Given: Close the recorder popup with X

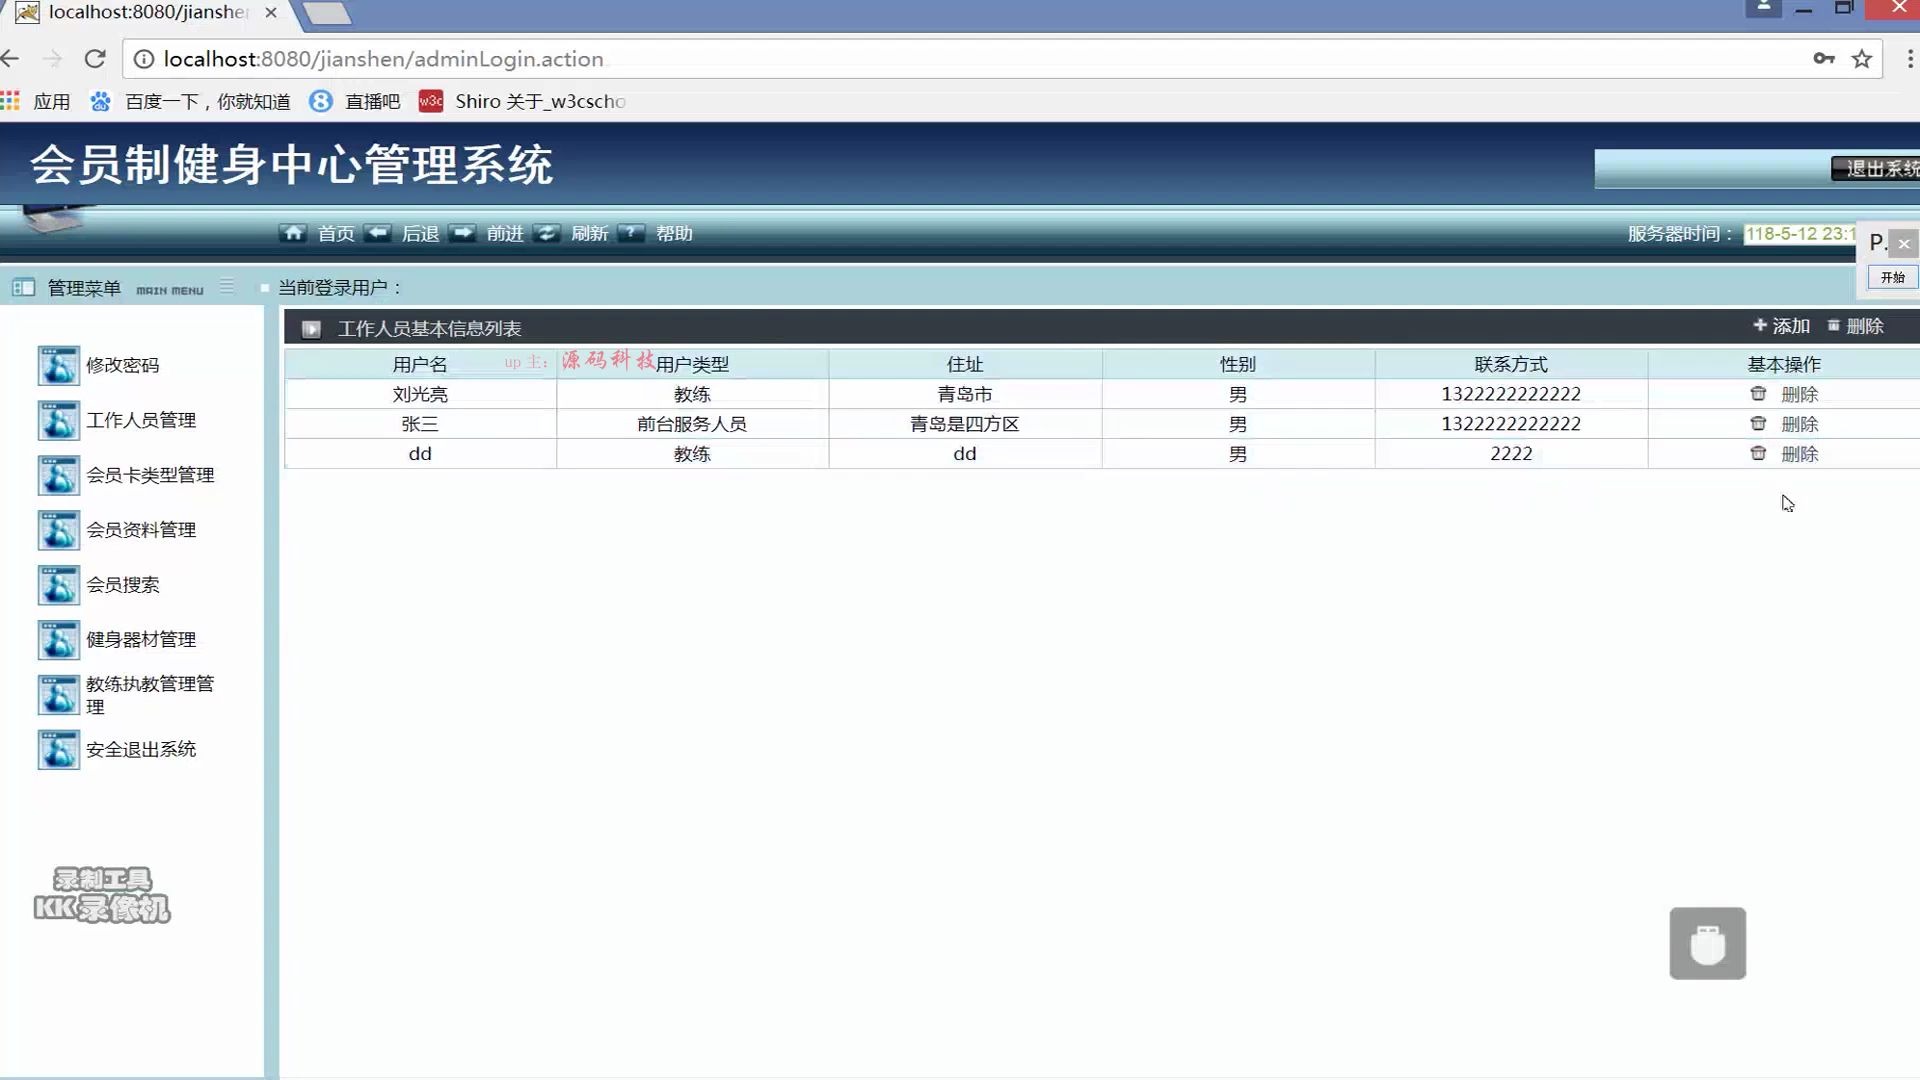Looking at the screenshot, I should tap(1904, 243).
